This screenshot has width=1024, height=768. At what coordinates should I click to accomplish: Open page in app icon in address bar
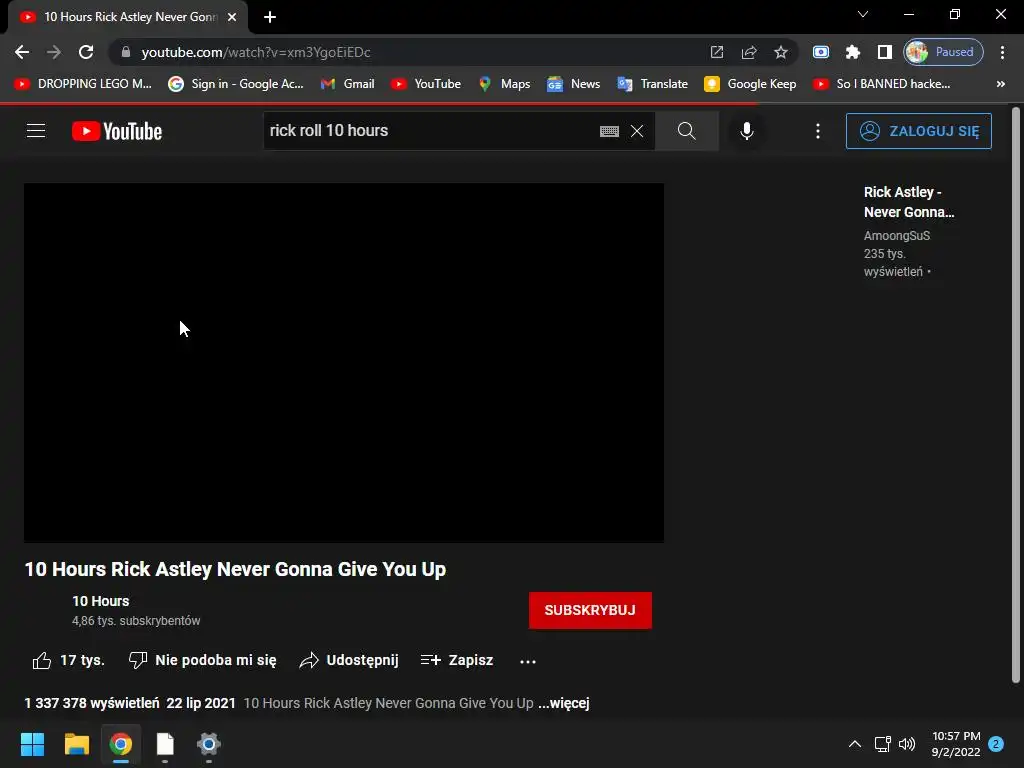[716, 52]
